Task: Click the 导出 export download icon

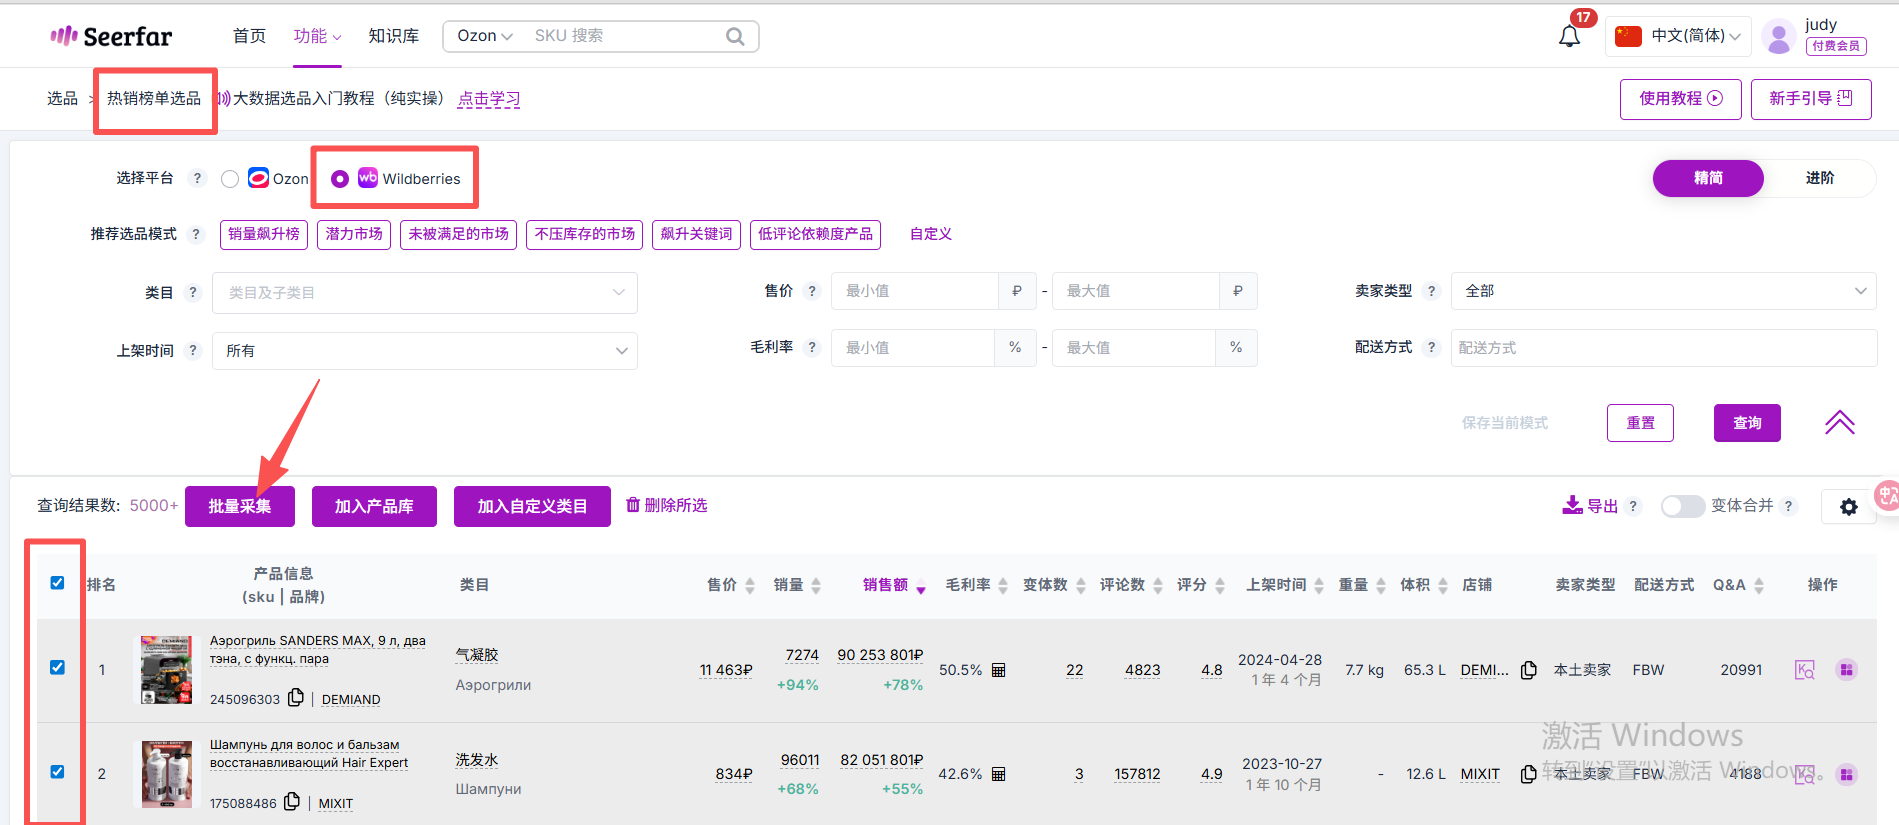Action: coord(1572,505)
